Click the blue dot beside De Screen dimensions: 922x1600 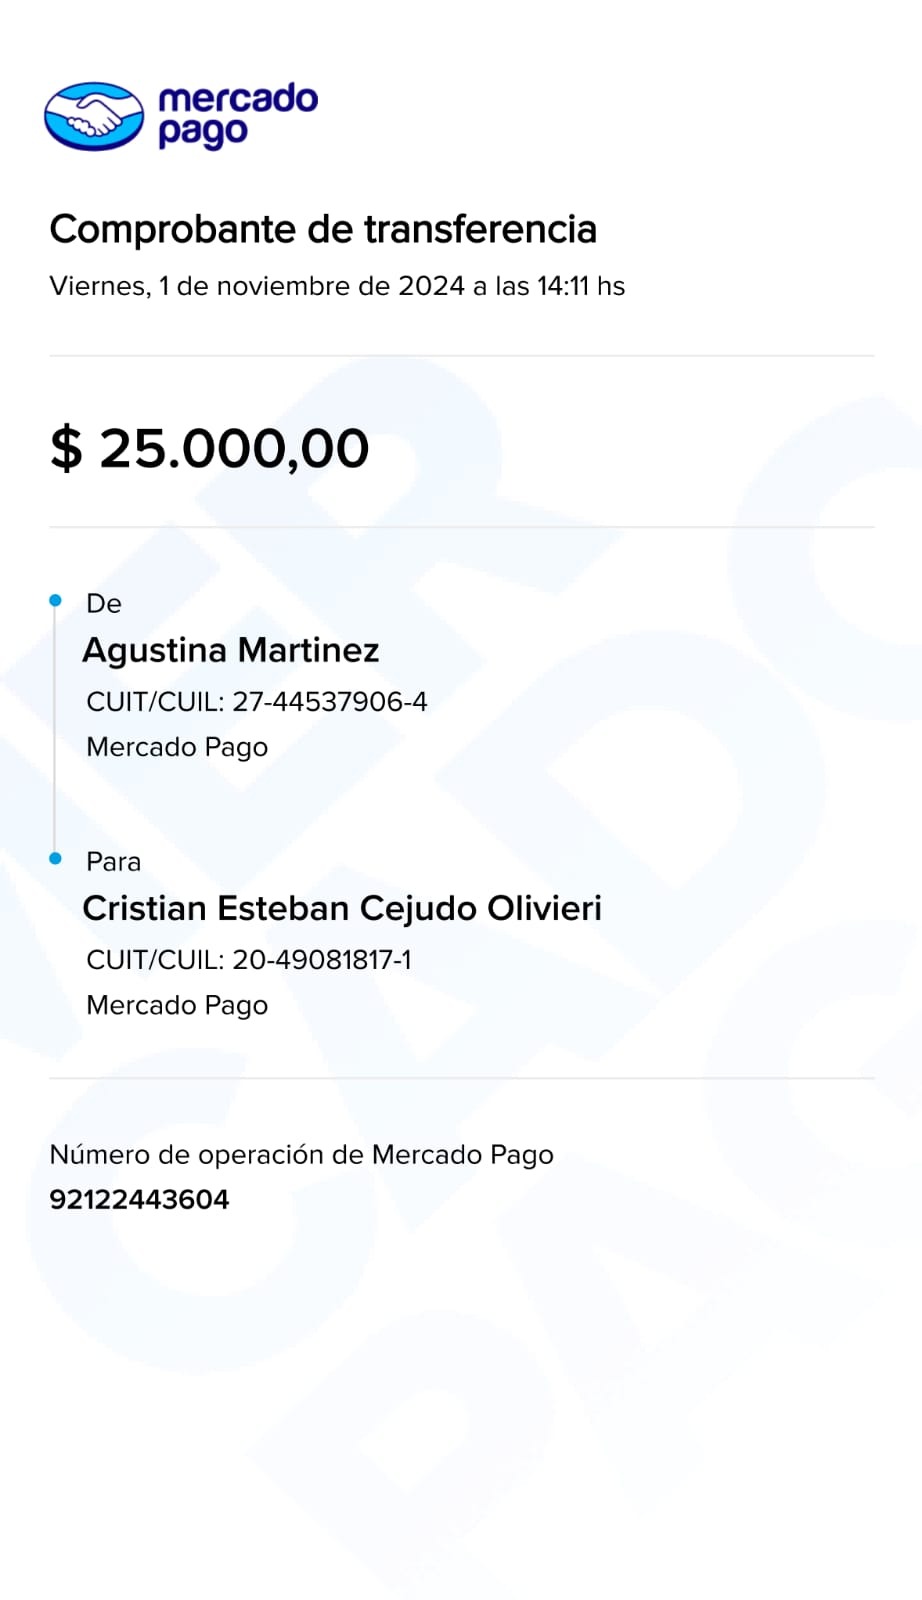pyautogui.click(x=56, y=600)
